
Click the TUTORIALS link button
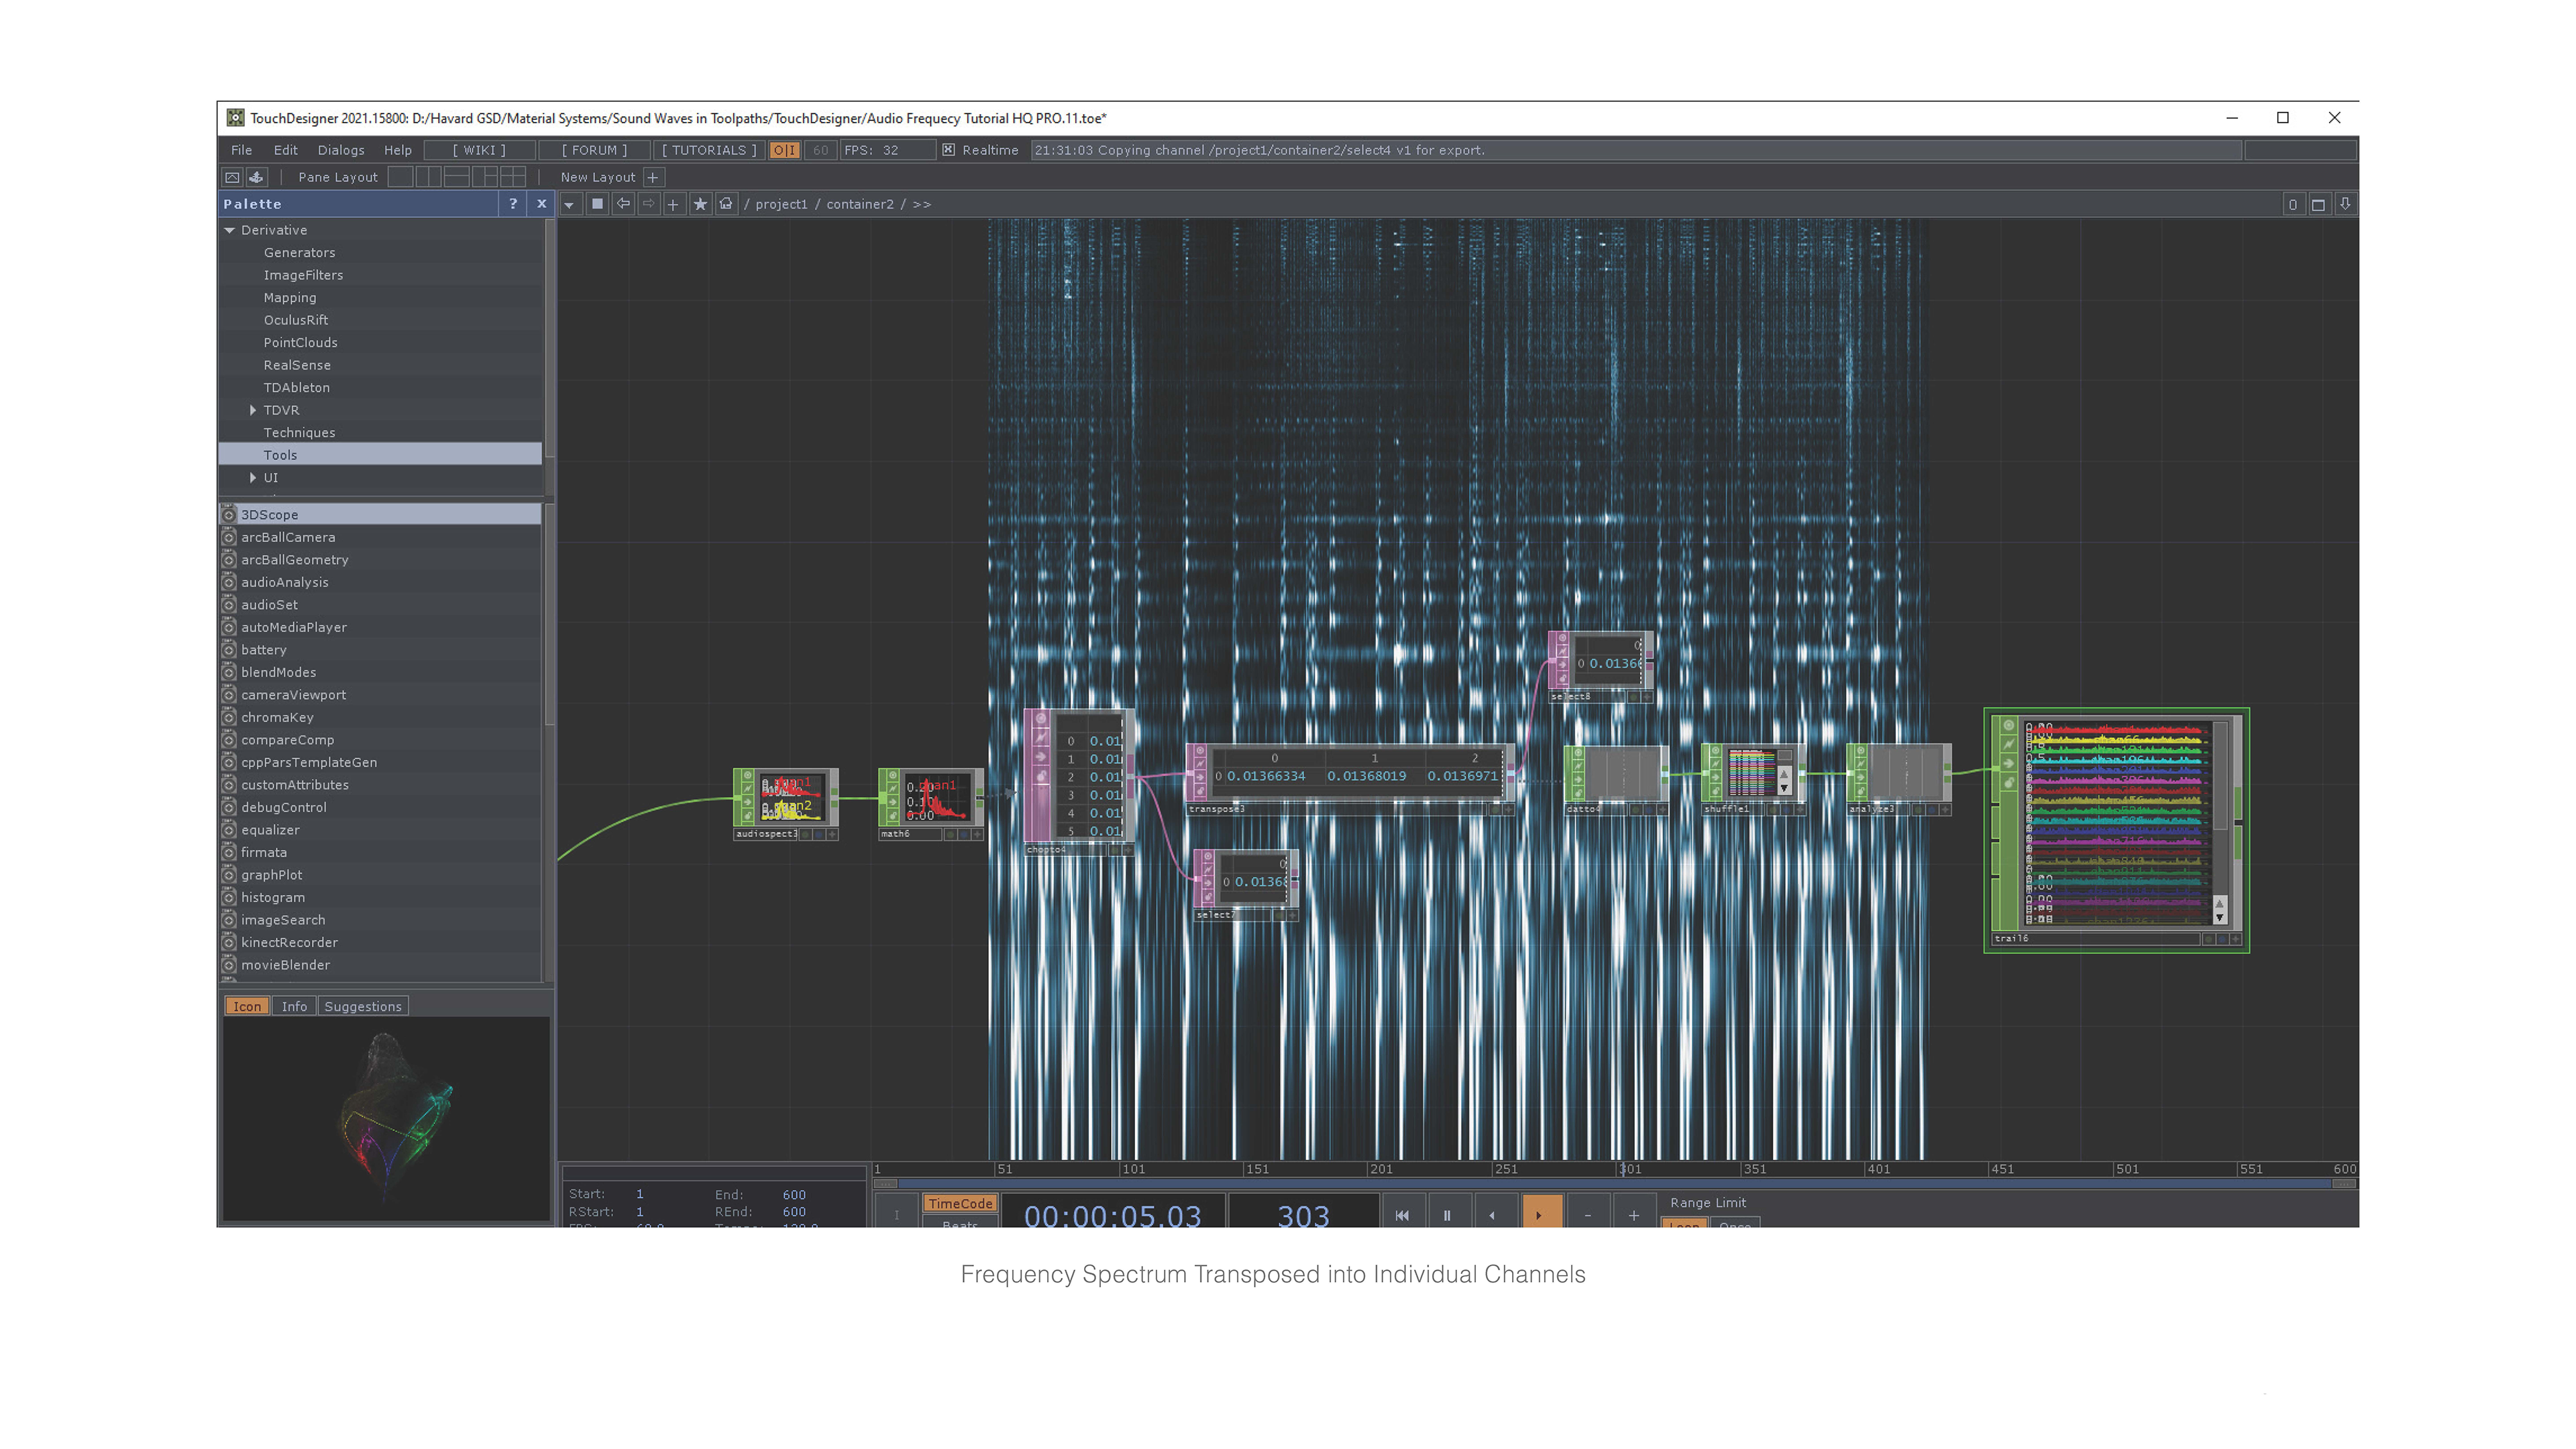(x=709, y=150)
